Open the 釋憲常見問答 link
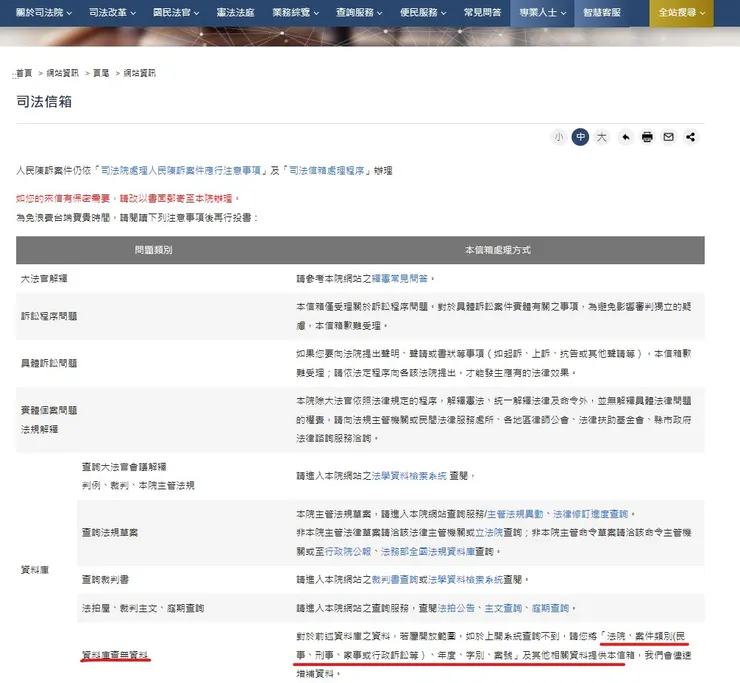This screenshot has width=740, height=683. point(400,278)
